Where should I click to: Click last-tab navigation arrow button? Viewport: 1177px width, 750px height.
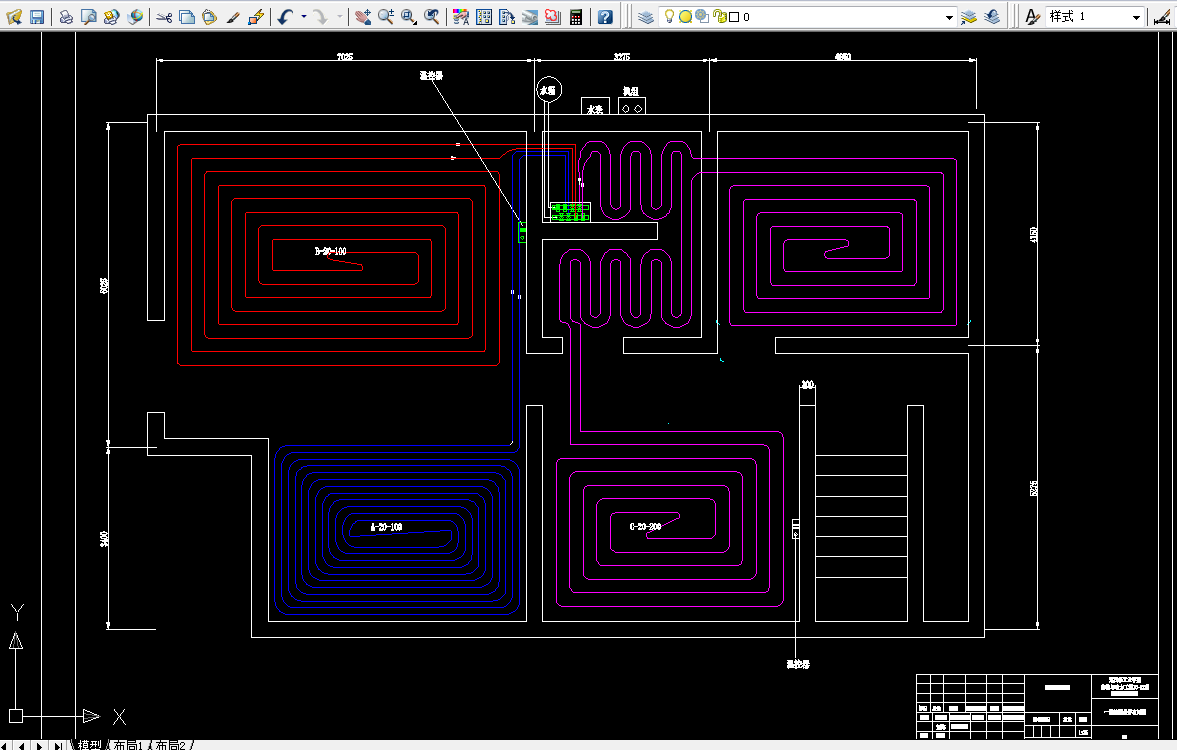(58, 745)
